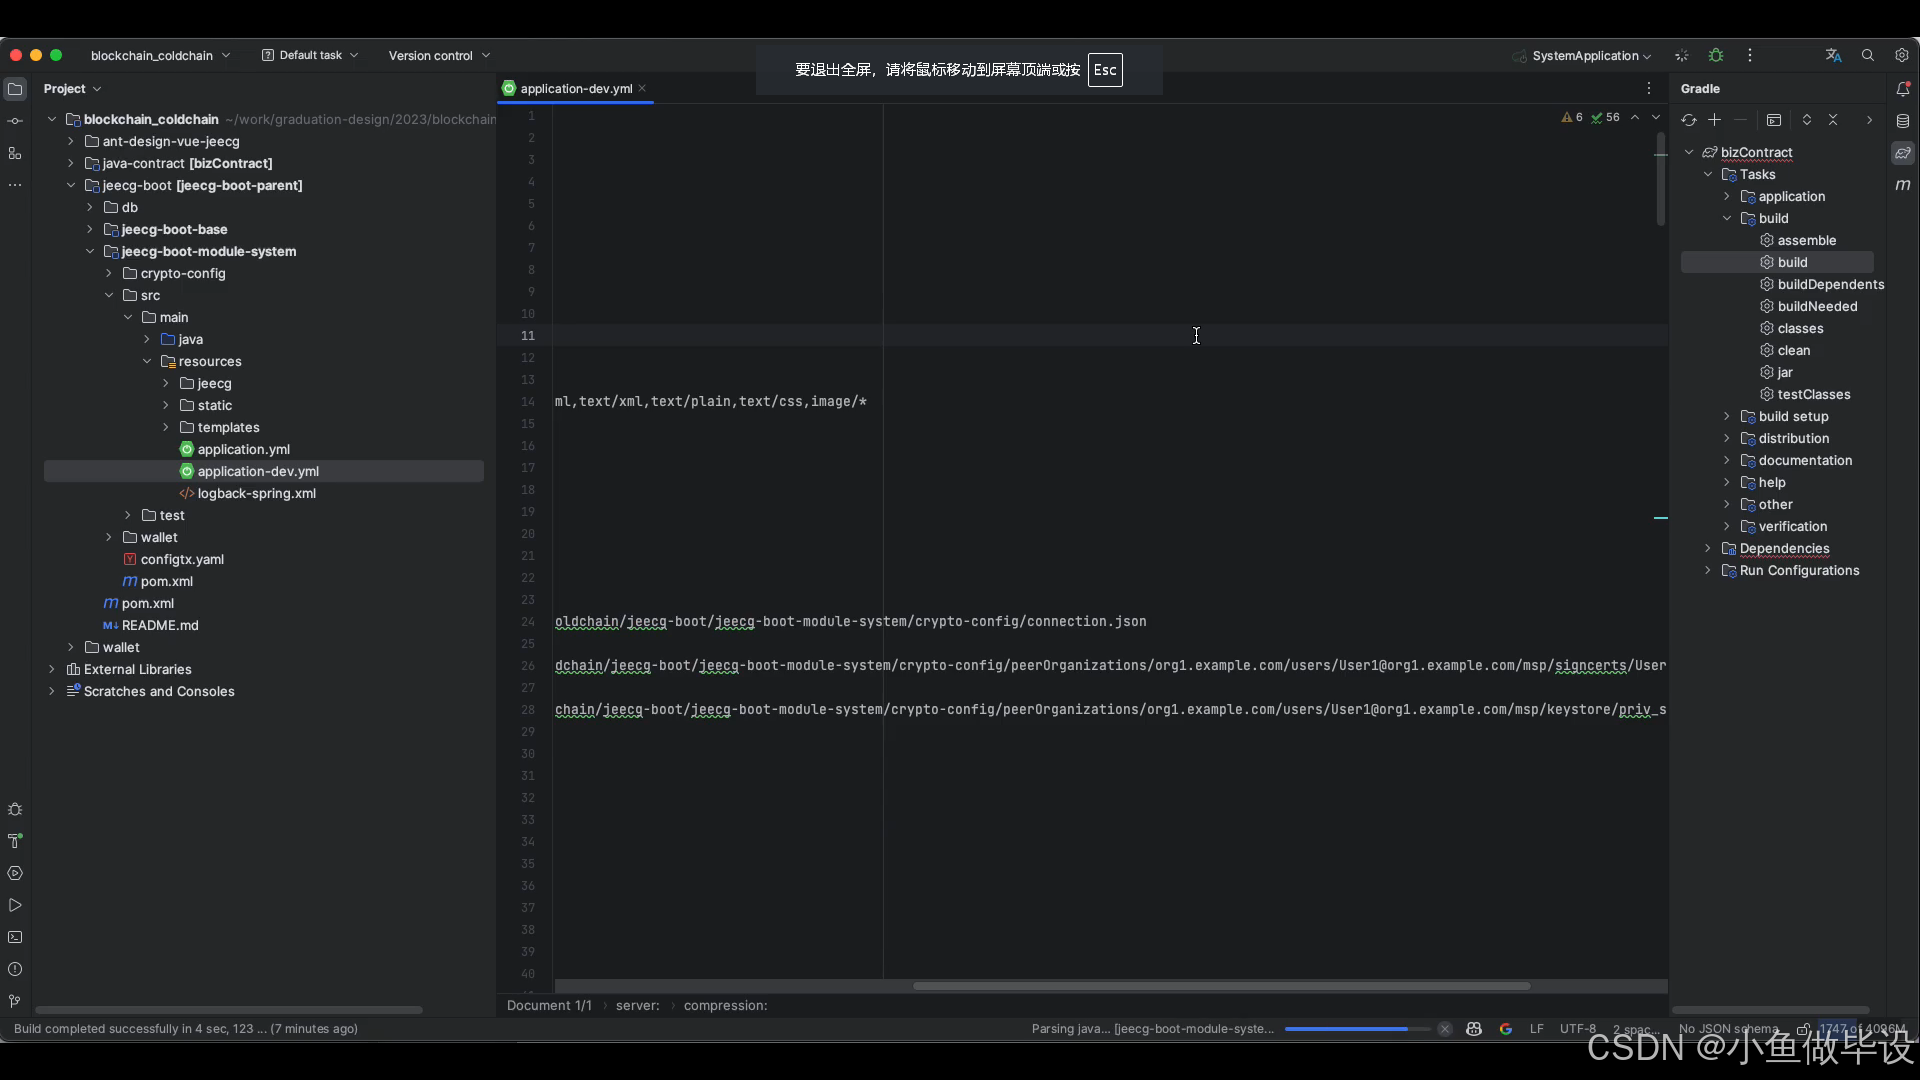1920x1080 pixels.
Task: Open the Terminal tool window
Action: click(x=15, y=937)
